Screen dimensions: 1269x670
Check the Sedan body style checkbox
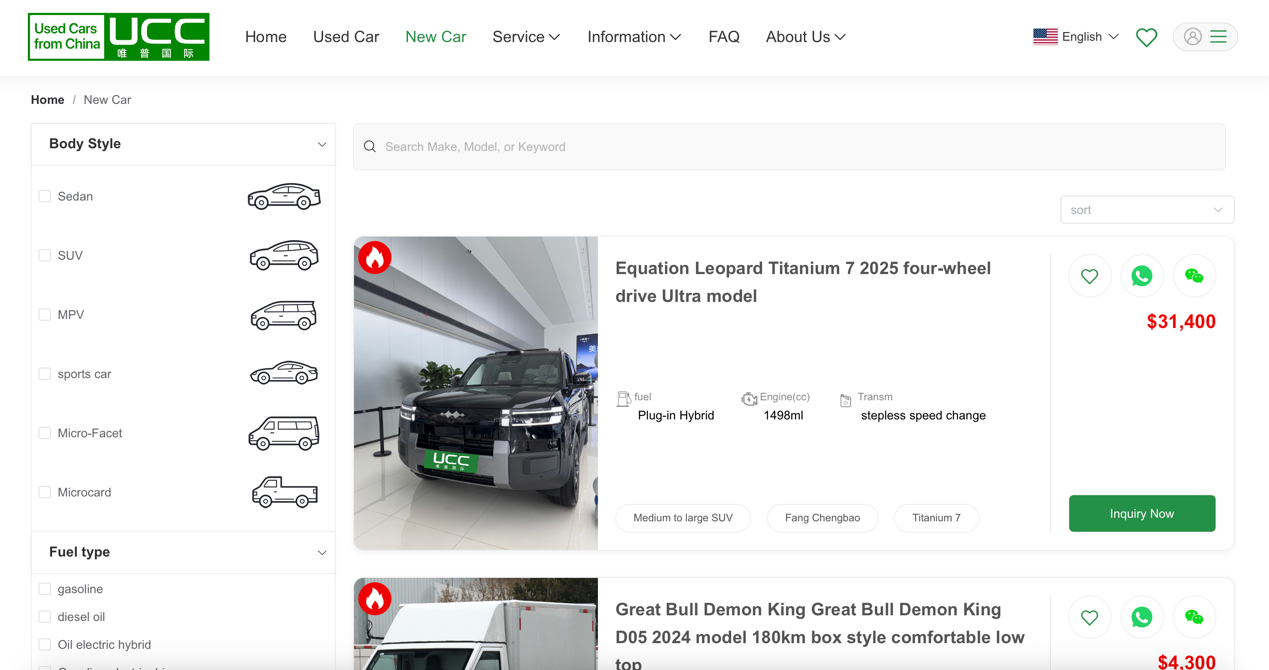click(45, 197)
